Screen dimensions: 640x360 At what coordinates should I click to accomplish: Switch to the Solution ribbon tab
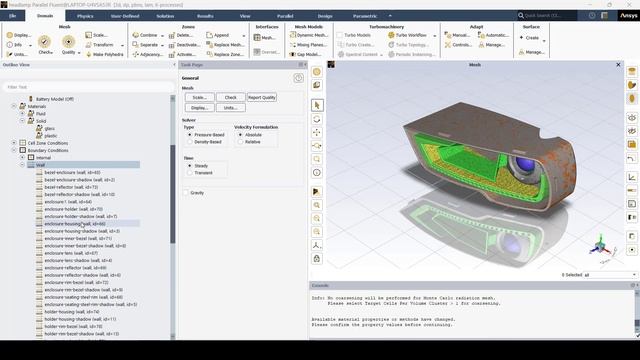[165, 16]
